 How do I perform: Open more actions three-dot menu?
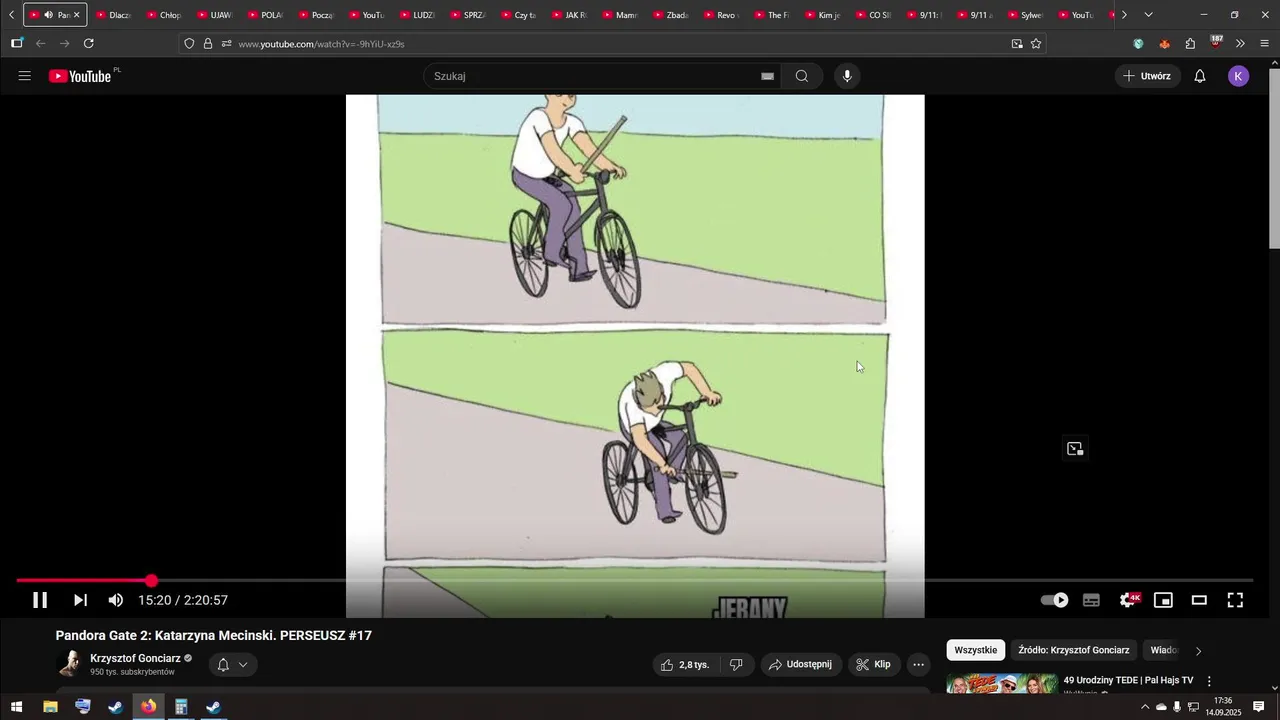[x=919, y=664]
